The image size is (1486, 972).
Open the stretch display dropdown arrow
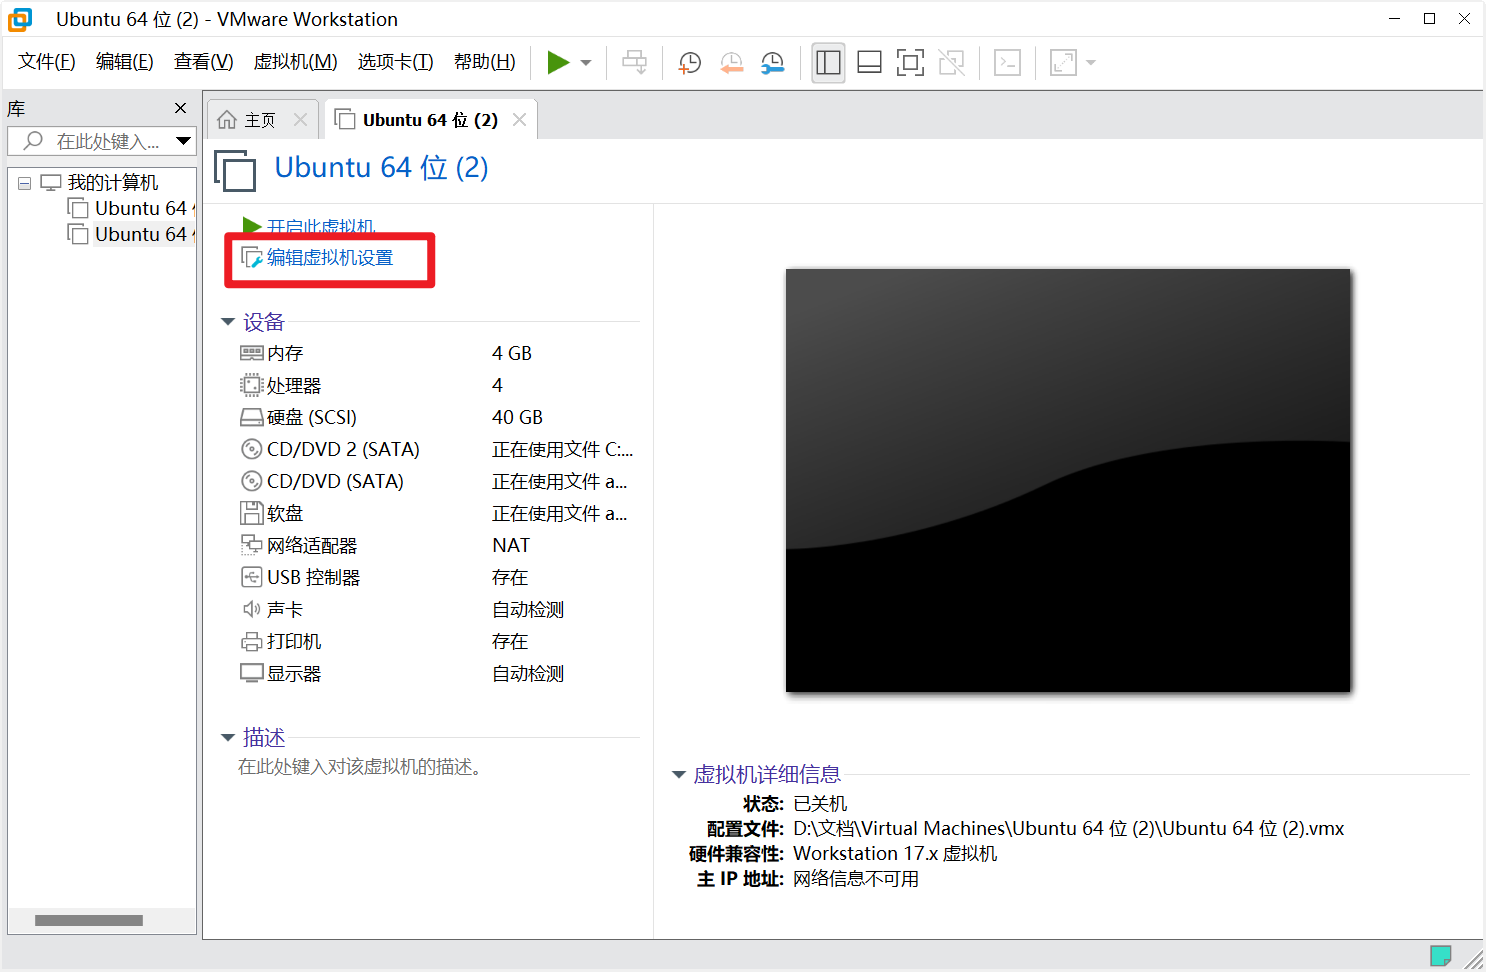click(x=1091, y=63)
